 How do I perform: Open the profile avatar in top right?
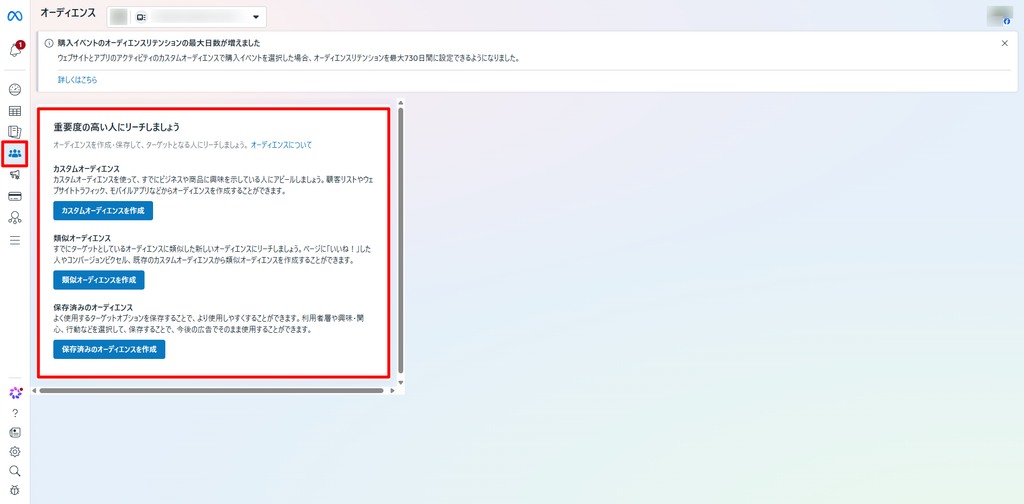(998, 16)
